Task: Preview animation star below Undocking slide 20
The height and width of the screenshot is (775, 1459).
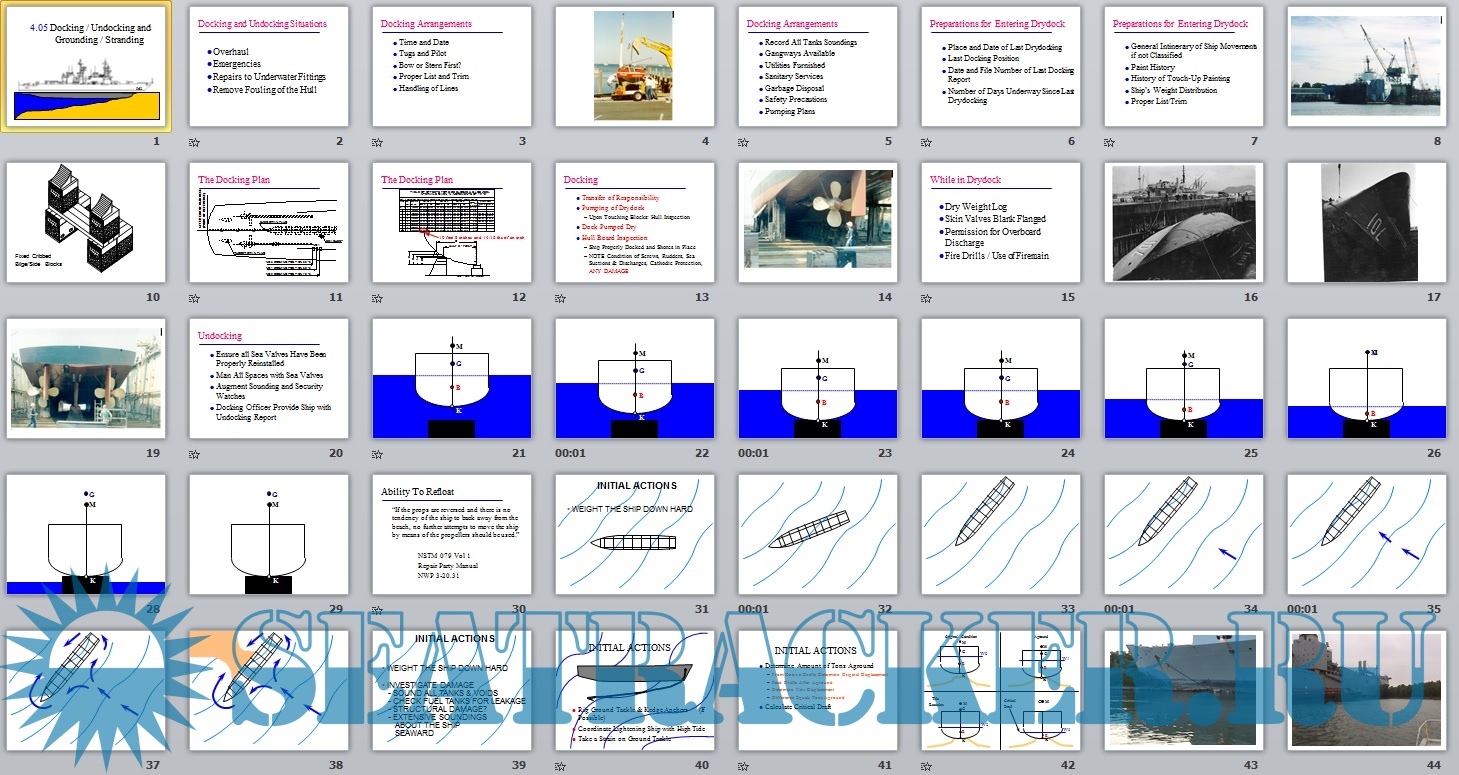Action: [195, 454]
